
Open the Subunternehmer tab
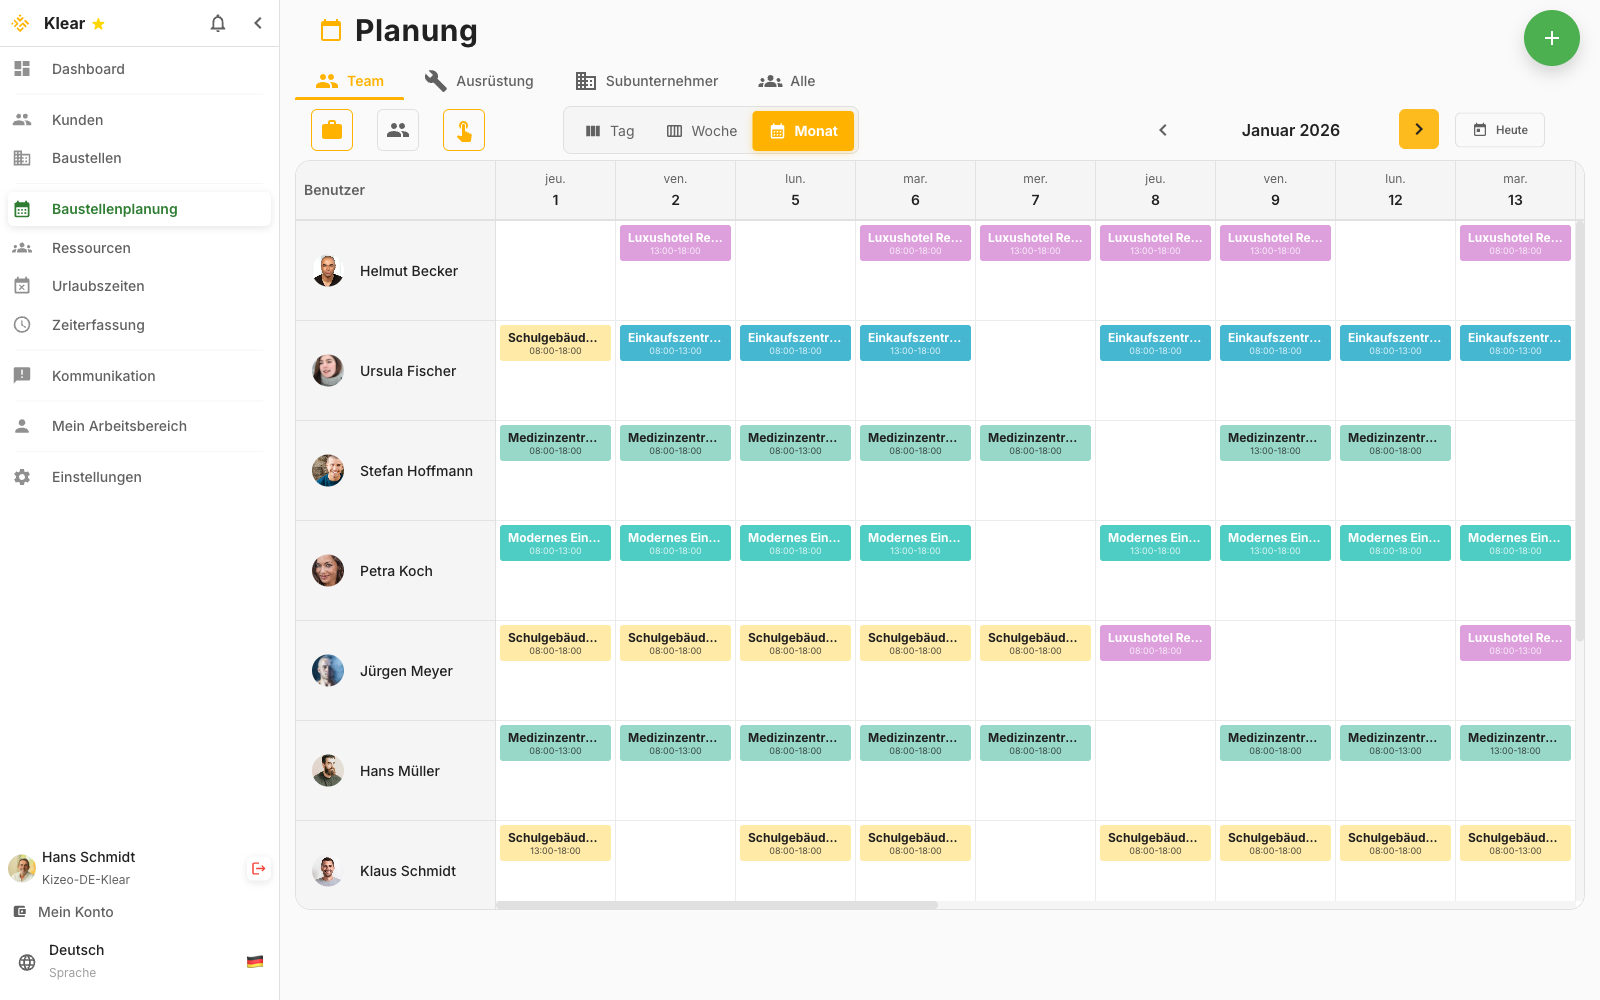(x=647, y=81)
